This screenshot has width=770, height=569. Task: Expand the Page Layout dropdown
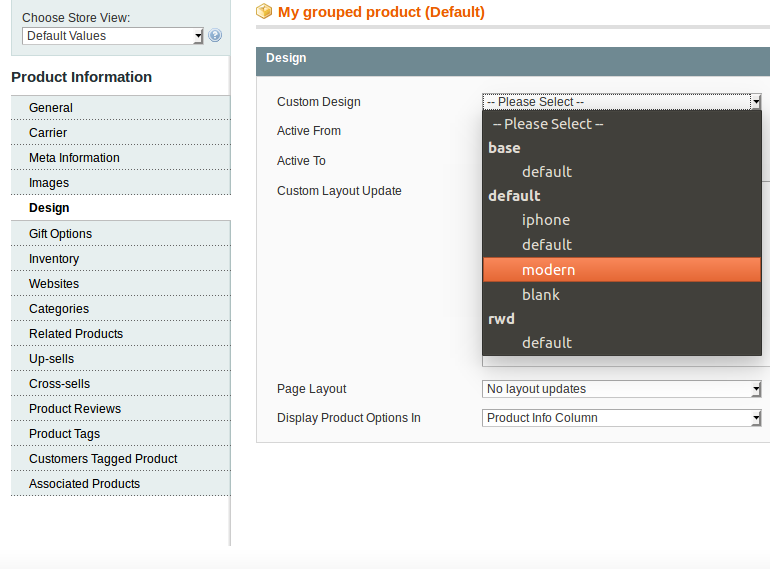coord(622,389)
